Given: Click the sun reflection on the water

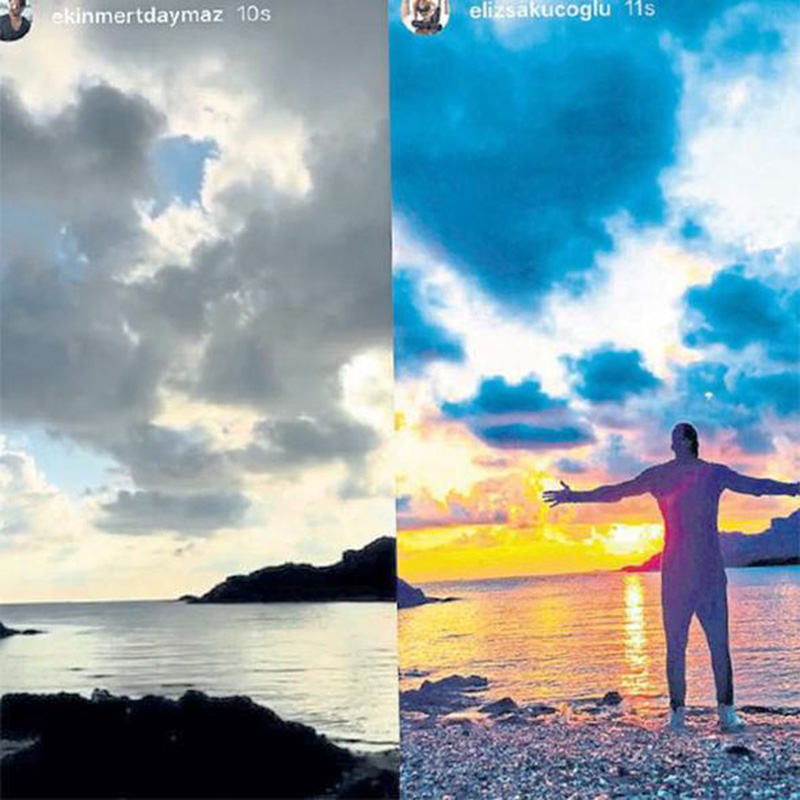Looking at the screenshot, I should [x=635, y=633].
